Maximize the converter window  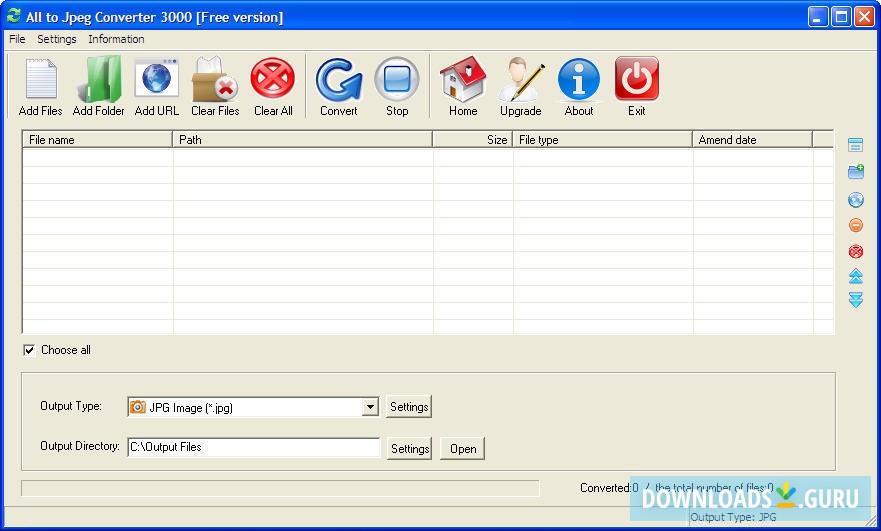841,16
